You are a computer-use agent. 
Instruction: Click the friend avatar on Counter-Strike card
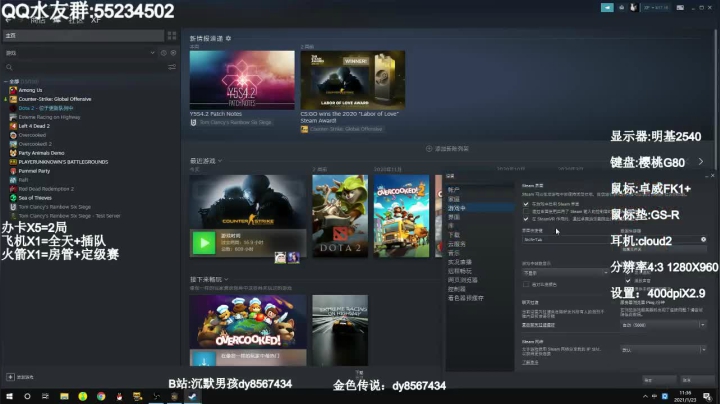(280, 258)
